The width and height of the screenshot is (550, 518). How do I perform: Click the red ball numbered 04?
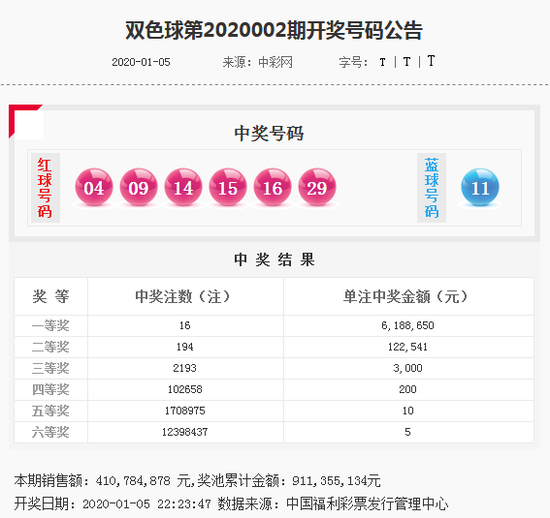coord(94,187)
